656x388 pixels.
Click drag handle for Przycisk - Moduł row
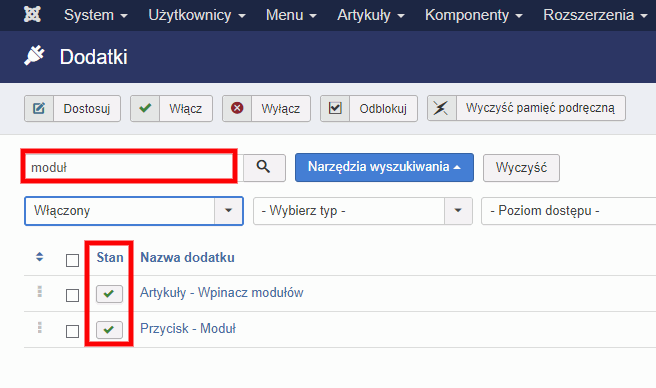tap(40, 327)
